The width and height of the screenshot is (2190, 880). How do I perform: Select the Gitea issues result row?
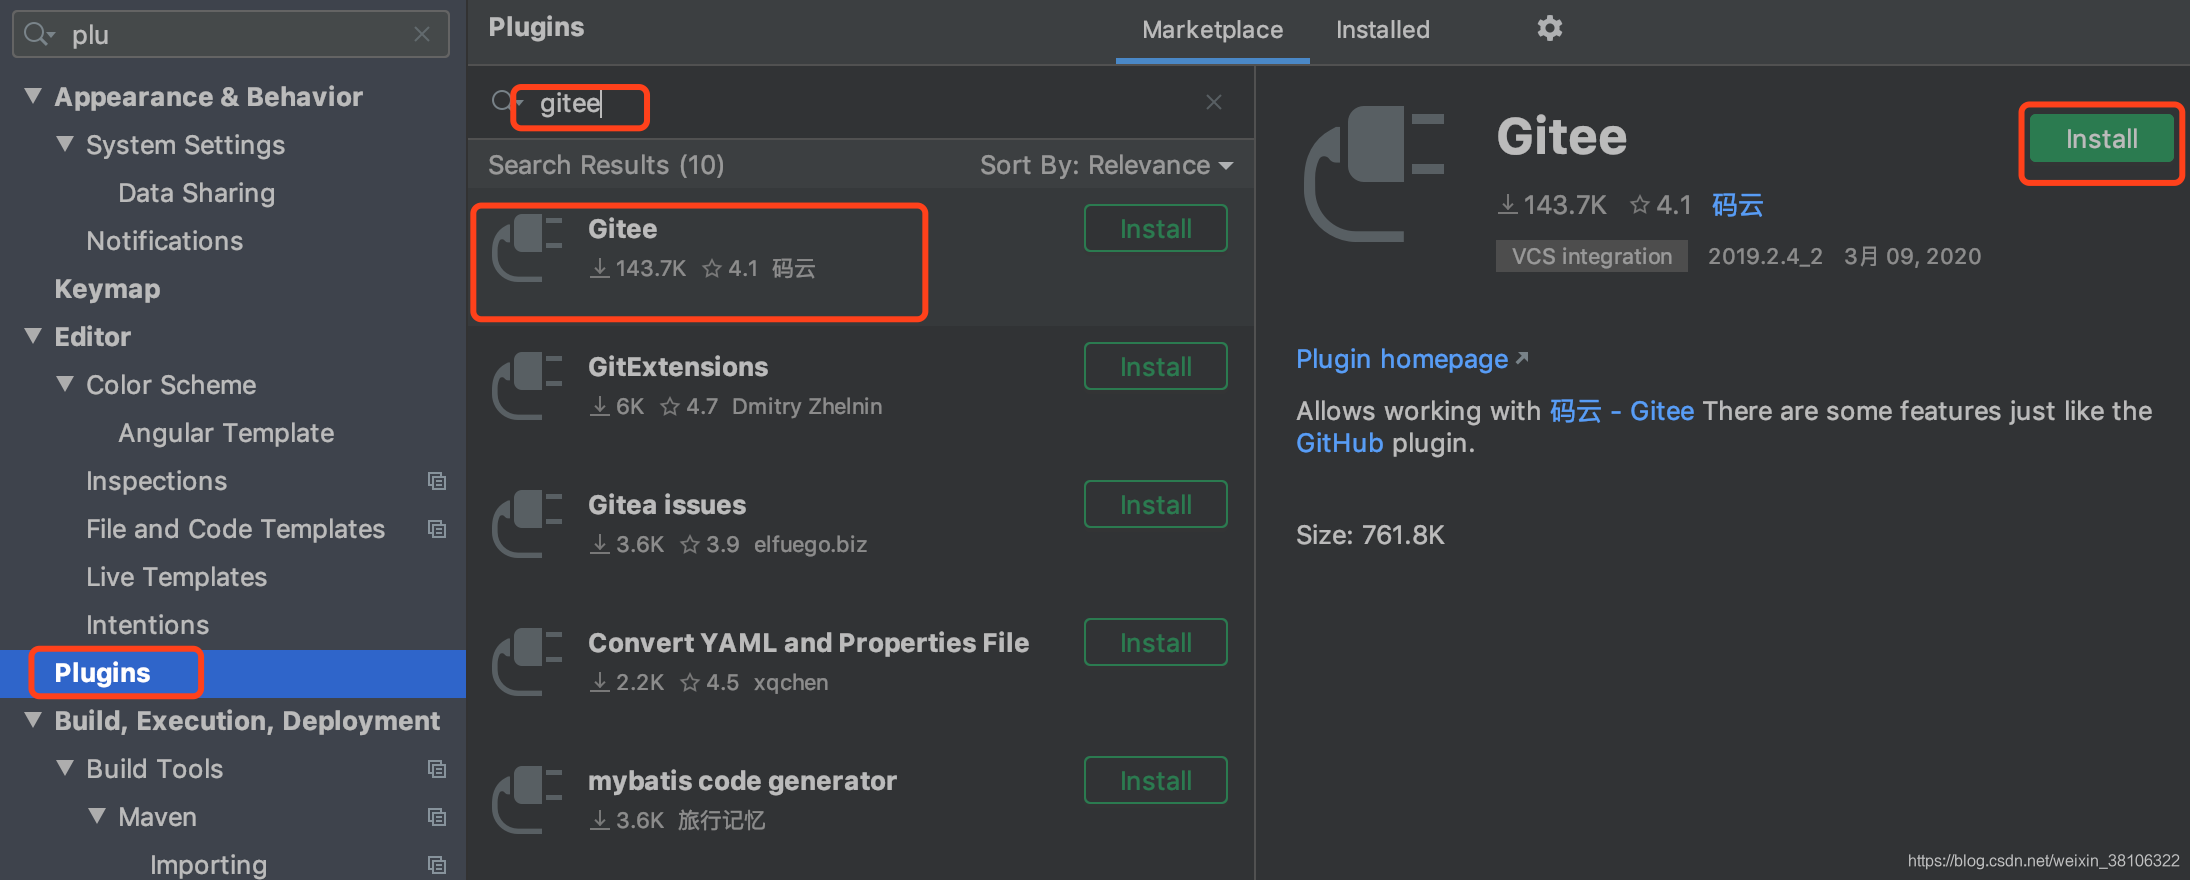click(x=861, y=535)
